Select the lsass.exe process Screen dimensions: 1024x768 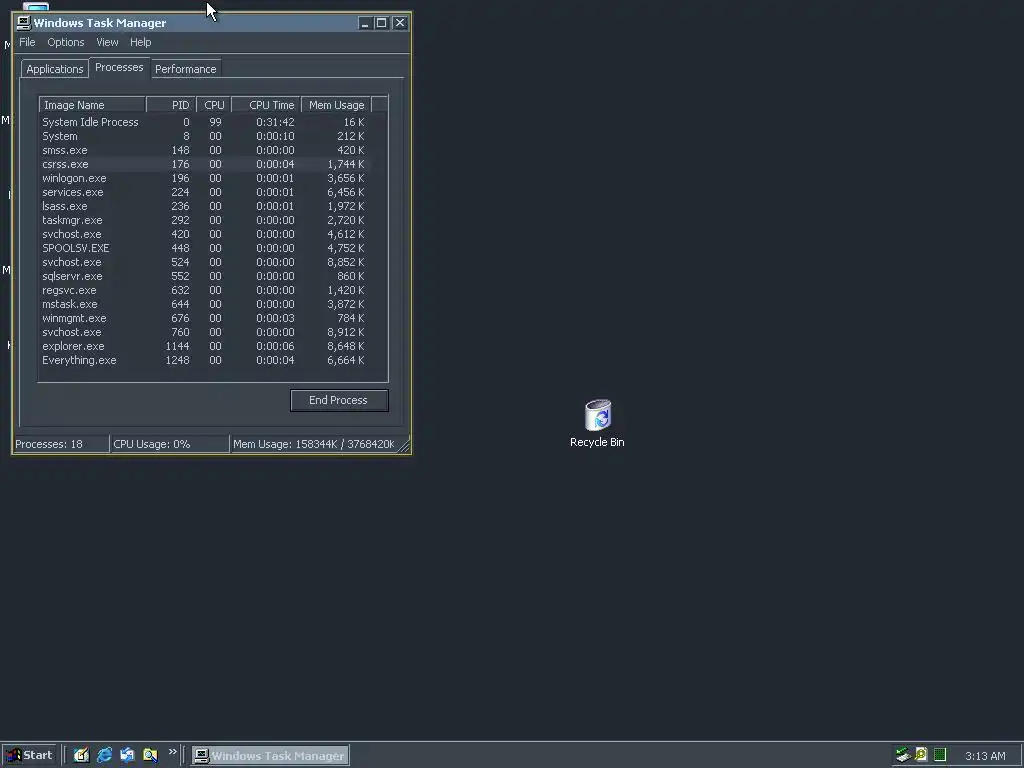pyautogui.click(x=204, y=206)
